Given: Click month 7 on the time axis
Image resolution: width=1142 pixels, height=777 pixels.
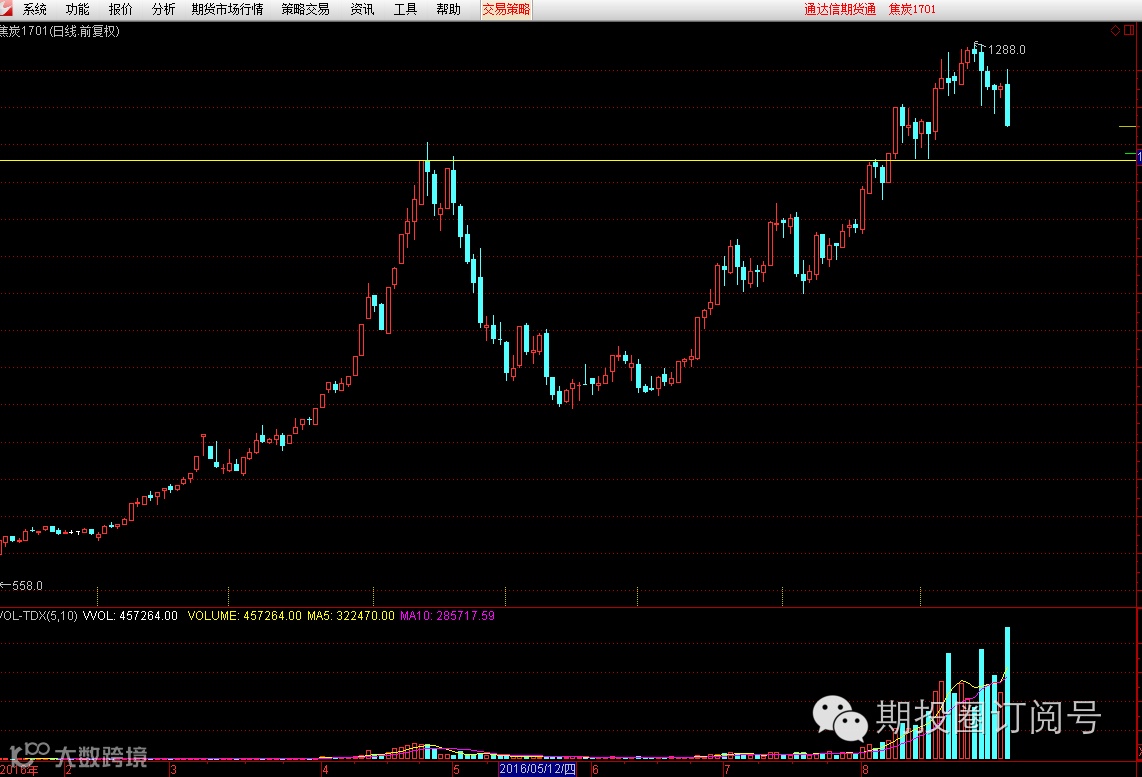Looking at the screenshot, I should coord(727,770).
